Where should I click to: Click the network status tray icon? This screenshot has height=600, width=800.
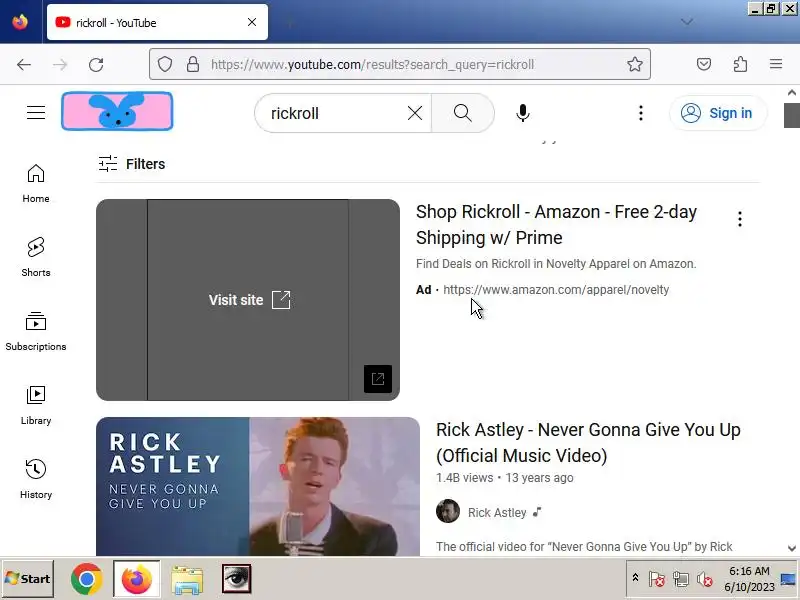tap(681, 579)
